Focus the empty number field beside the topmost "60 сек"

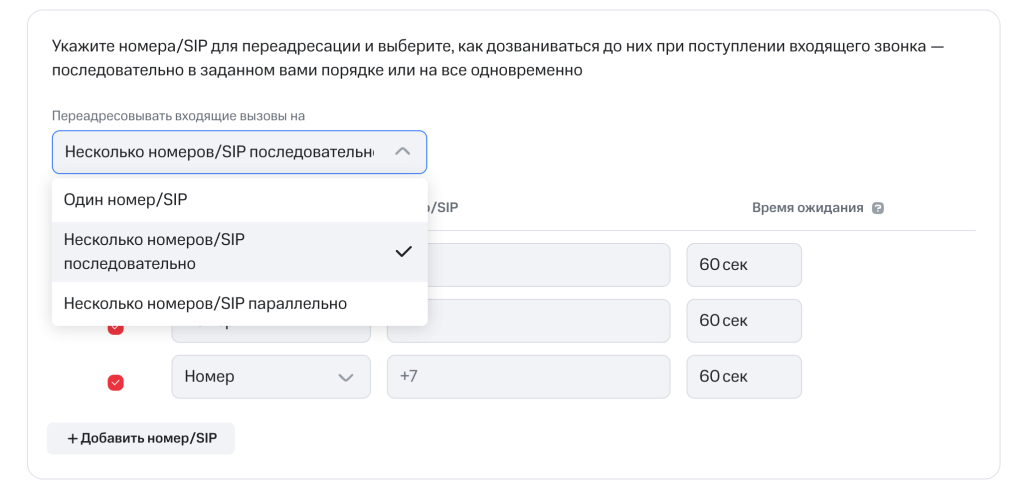point(549,265)
